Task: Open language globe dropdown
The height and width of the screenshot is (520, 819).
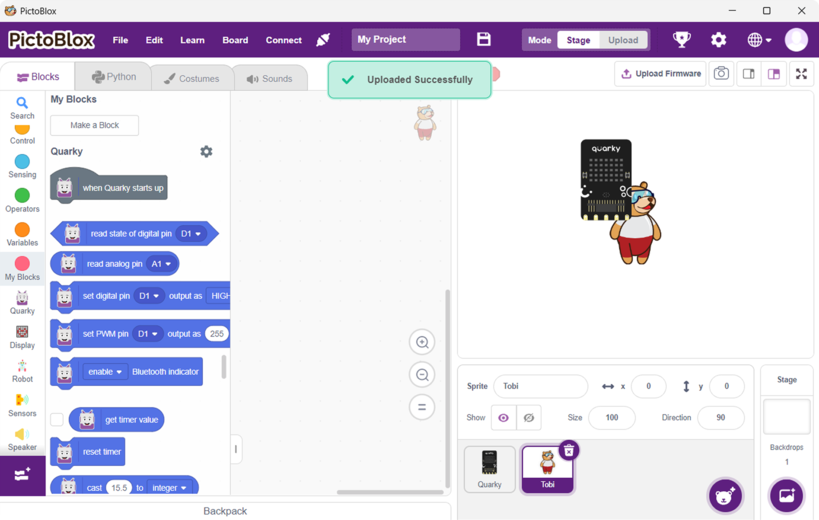Action: coord(759,40)
